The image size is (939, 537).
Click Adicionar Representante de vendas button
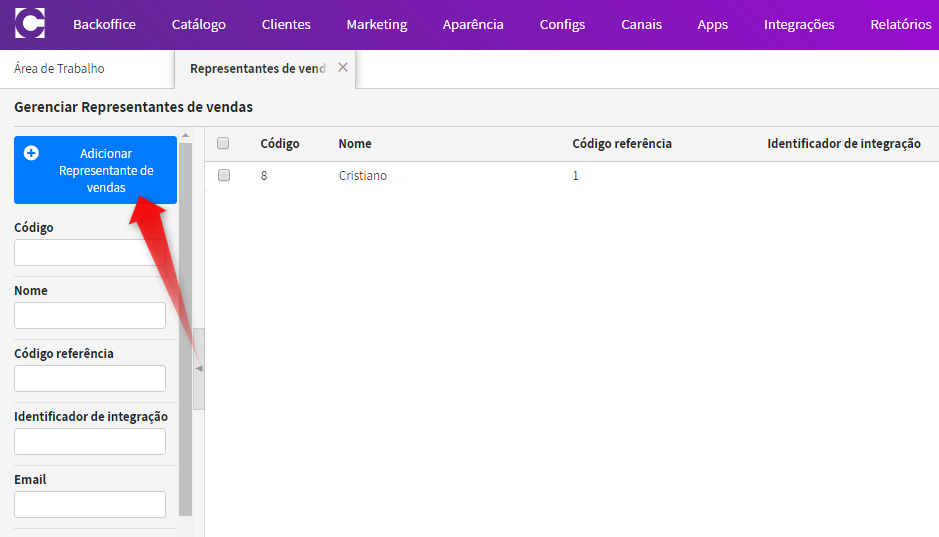[96, 170]
